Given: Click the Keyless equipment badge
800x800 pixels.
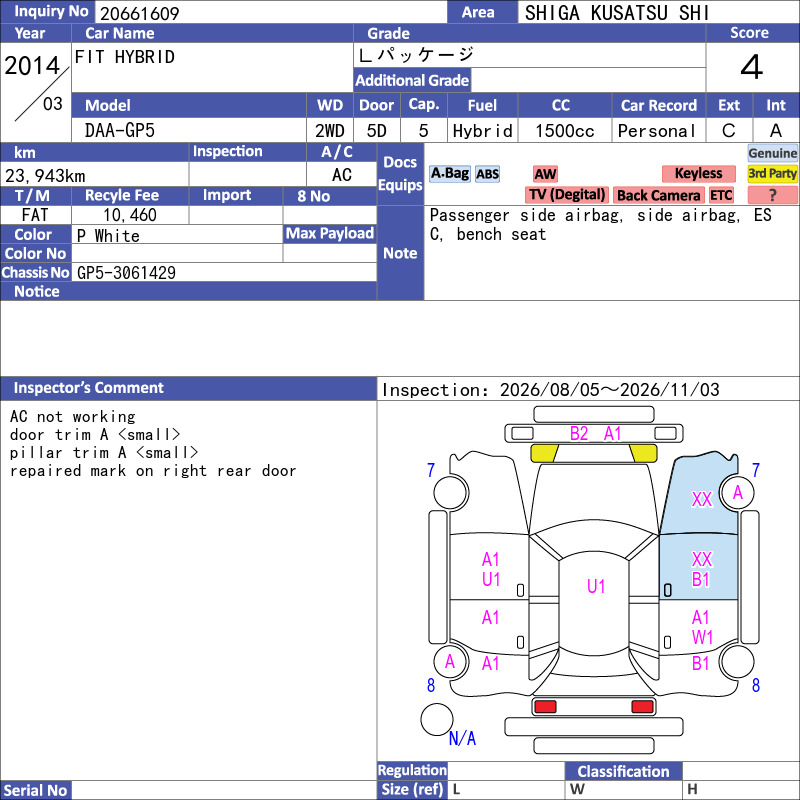Looking at the screenshot, I should click(x=698, y=173).
